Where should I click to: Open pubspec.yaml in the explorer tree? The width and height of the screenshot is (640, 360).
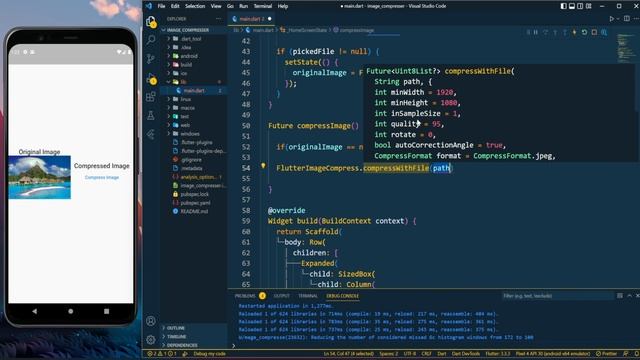click(194, 202)
